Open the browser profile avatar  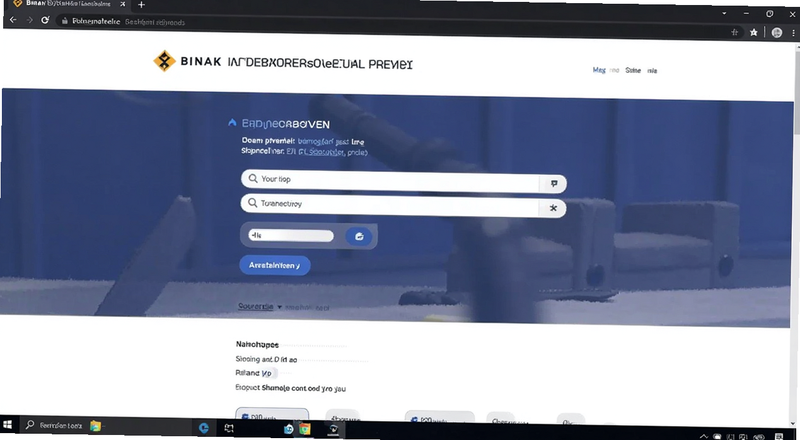coord(777,33)
